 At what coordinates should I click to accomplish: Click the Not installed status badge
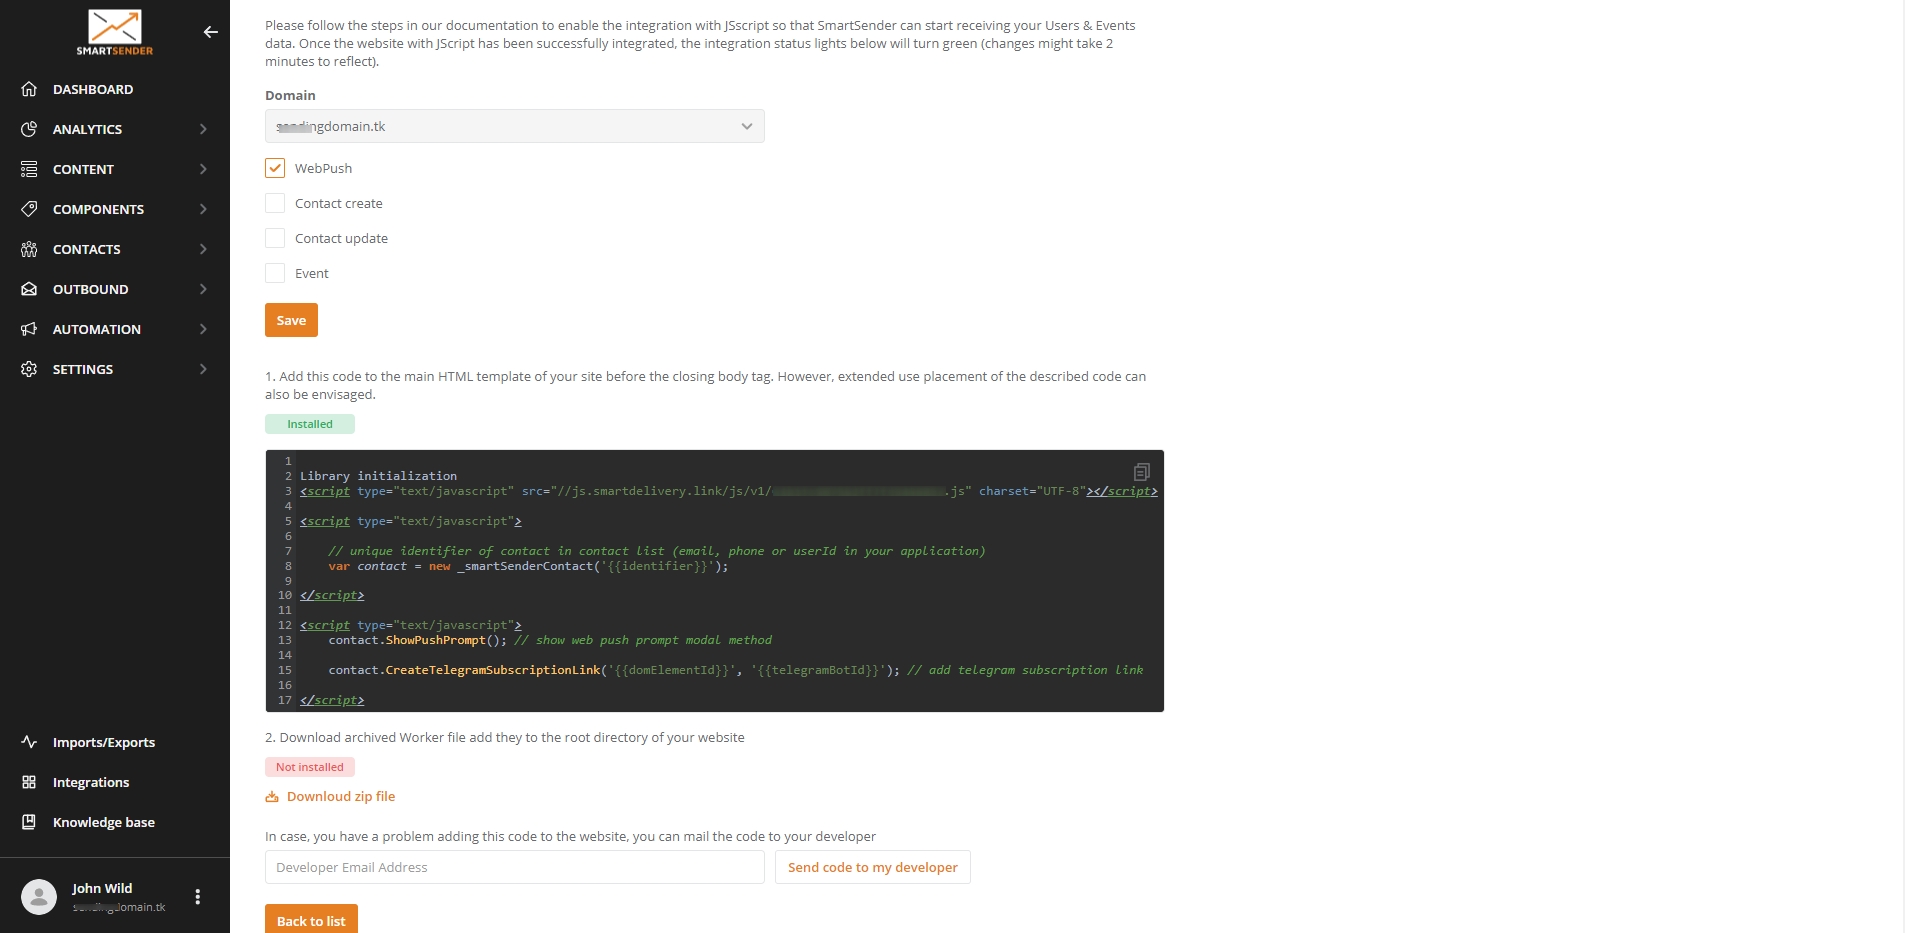point(310,767)
